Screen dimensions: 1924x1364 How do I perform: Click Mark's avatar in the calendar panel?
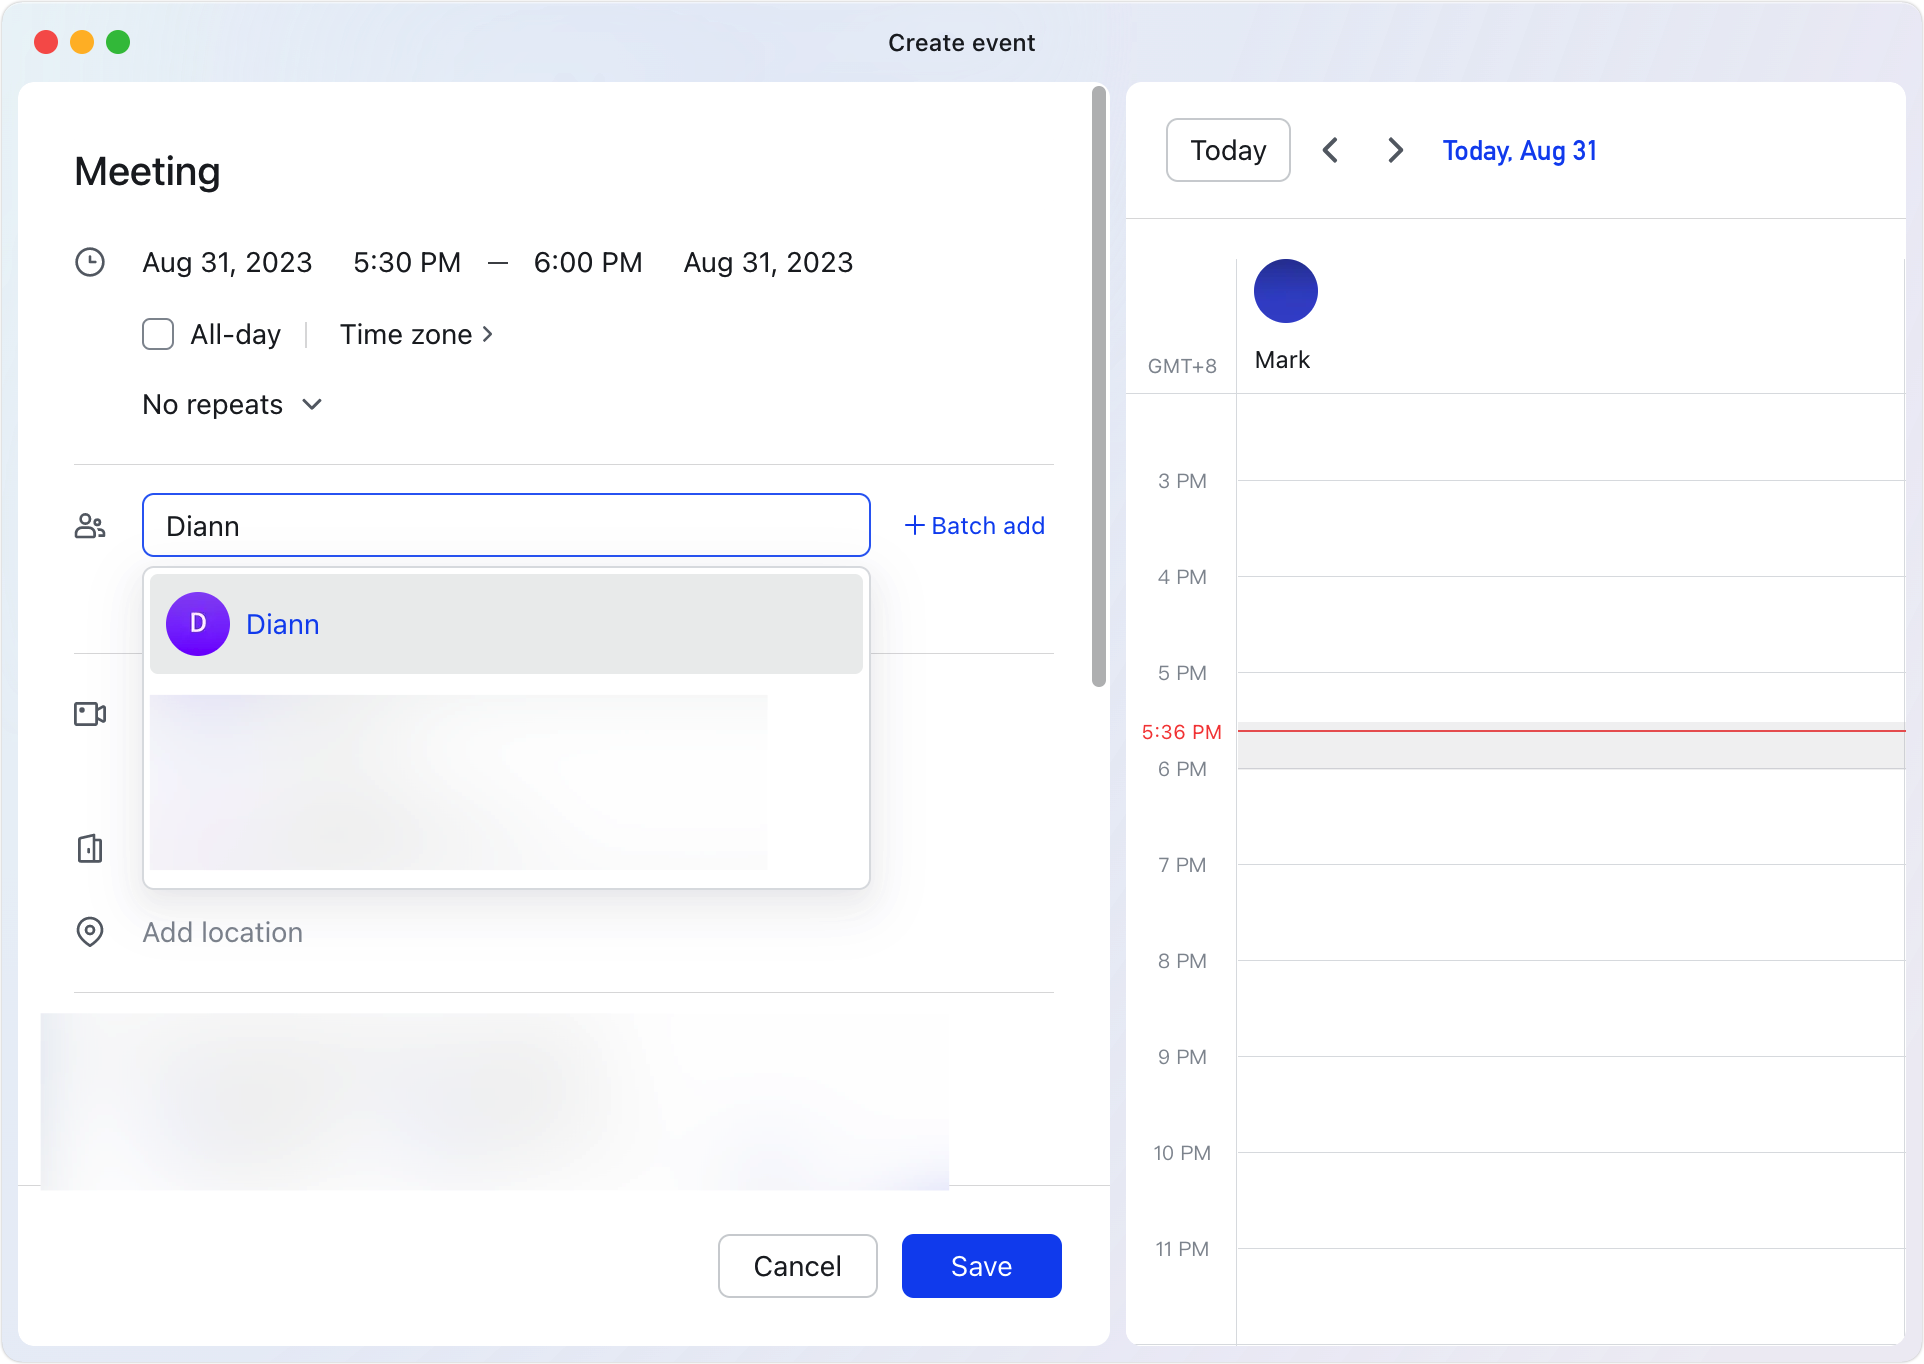coord(1285,290)
